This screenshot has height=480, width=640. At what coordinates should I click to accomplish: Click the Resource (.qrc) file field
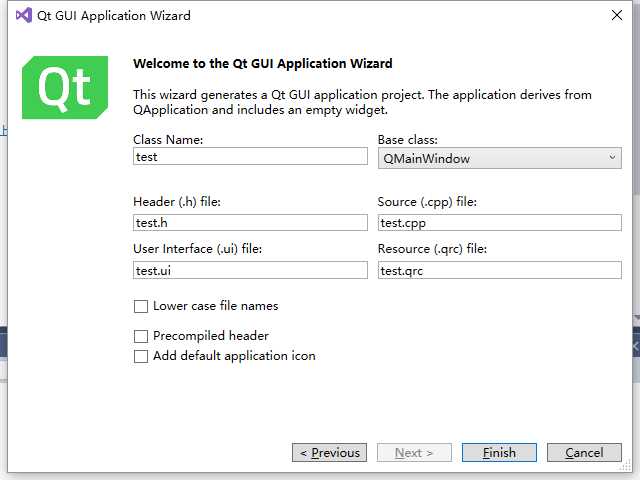tap(500, 270)
